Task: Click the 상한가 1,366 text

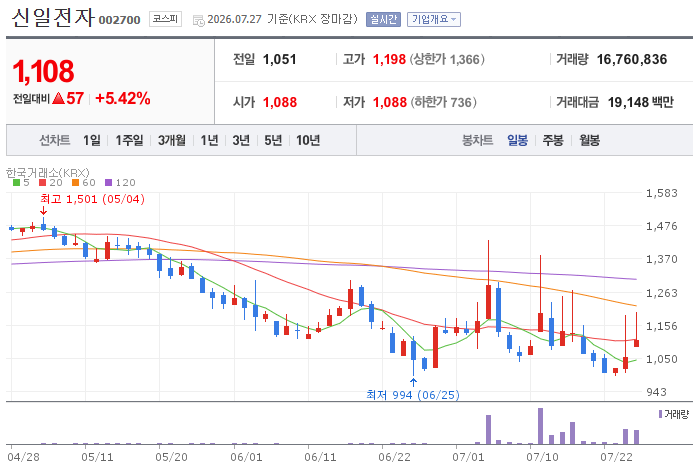Action: pos(447,59)
